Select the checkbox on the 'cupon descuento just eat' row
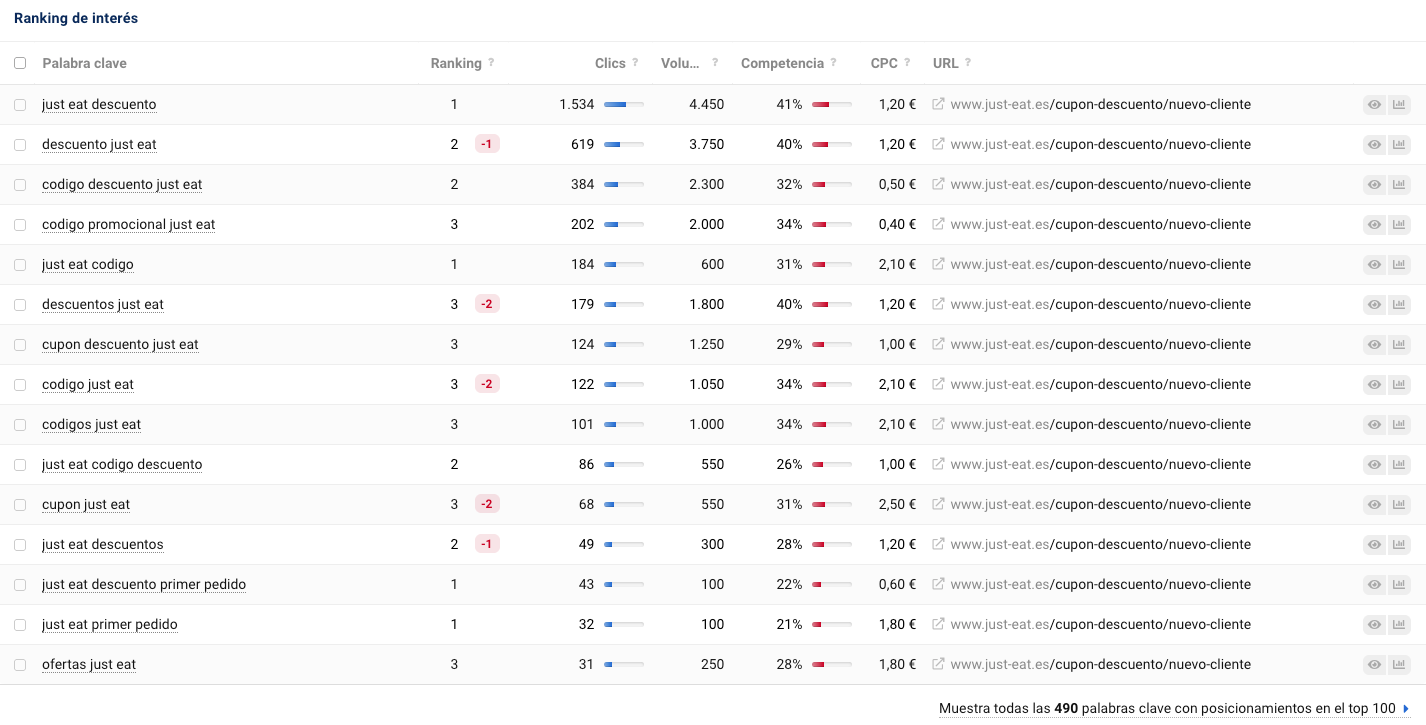This screenshot has width=1426, height=725. 20,344
